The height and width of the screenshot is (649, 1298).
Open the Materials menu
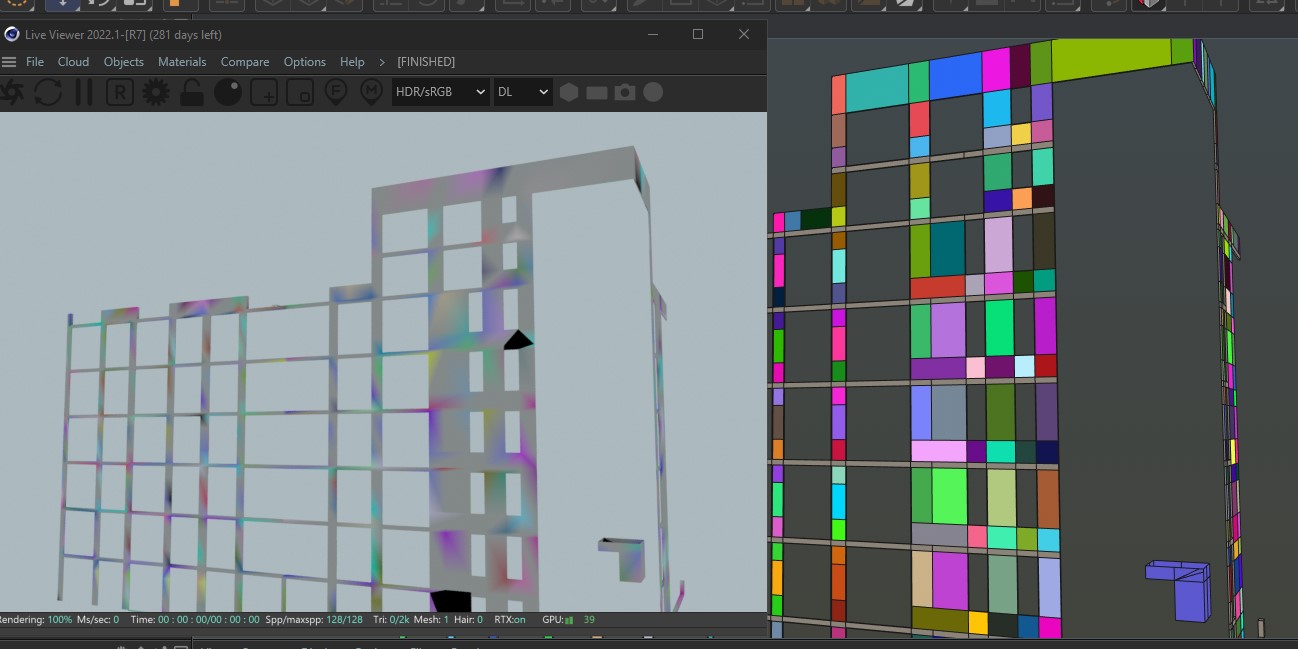(x=182, y=62)
